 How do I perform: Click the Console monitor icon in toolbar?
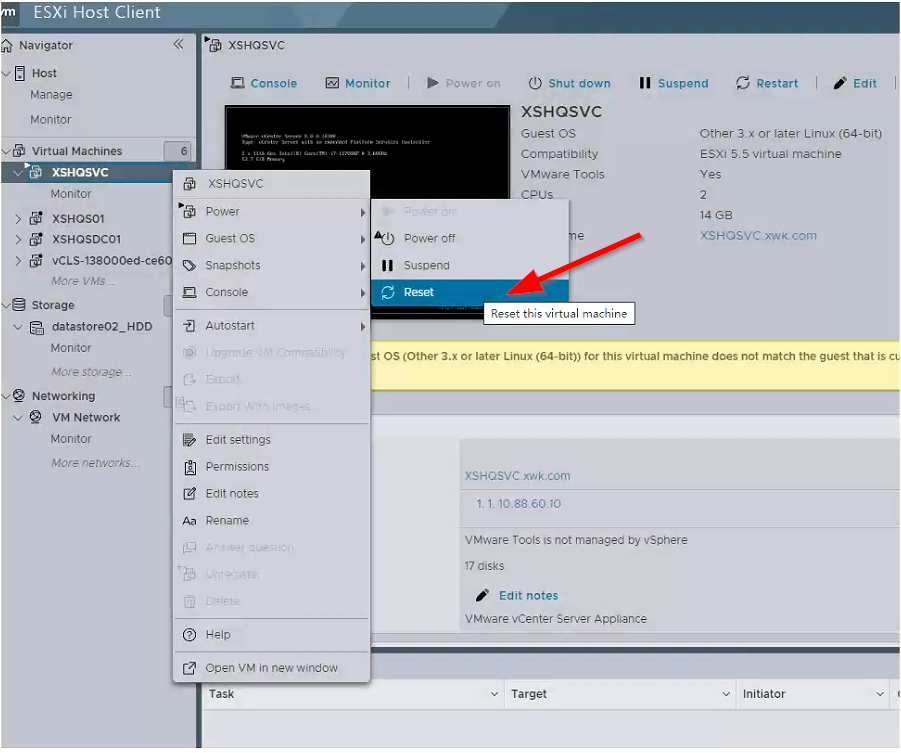pyautogui.click(x=237, y=83)
